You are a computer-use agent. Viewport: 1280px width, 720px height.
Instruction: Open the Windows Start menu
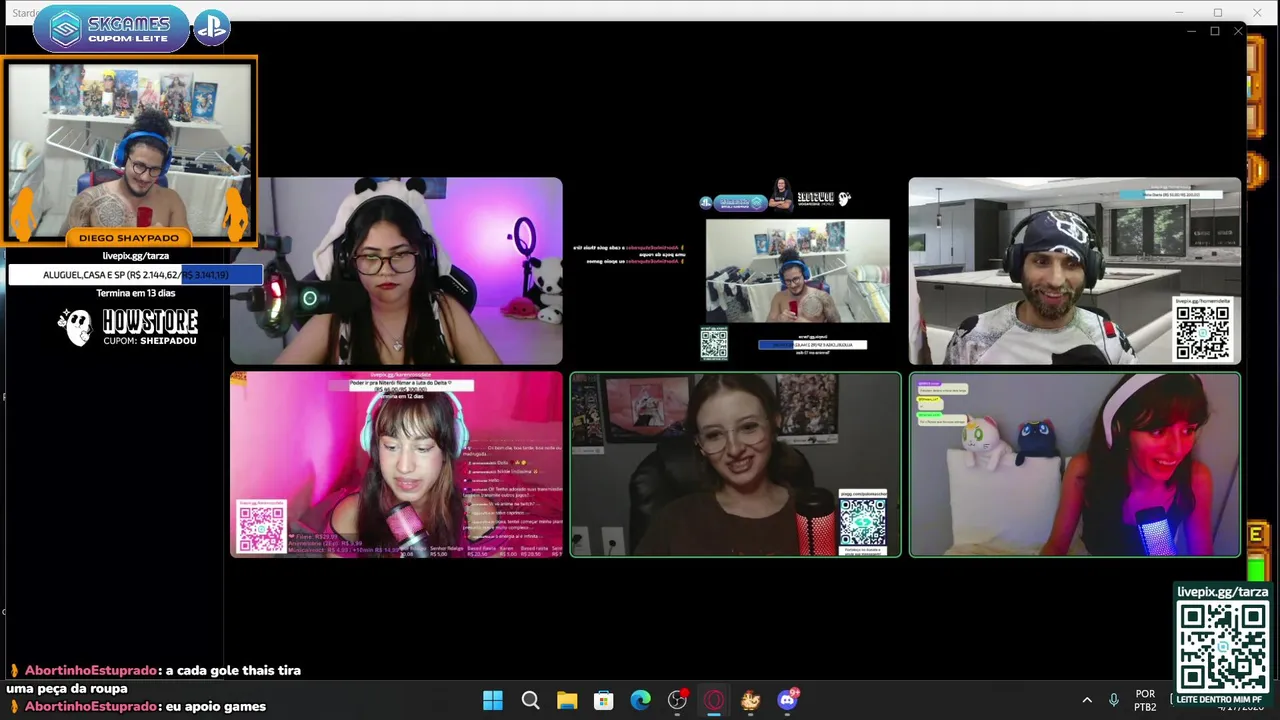click(493, 700)
